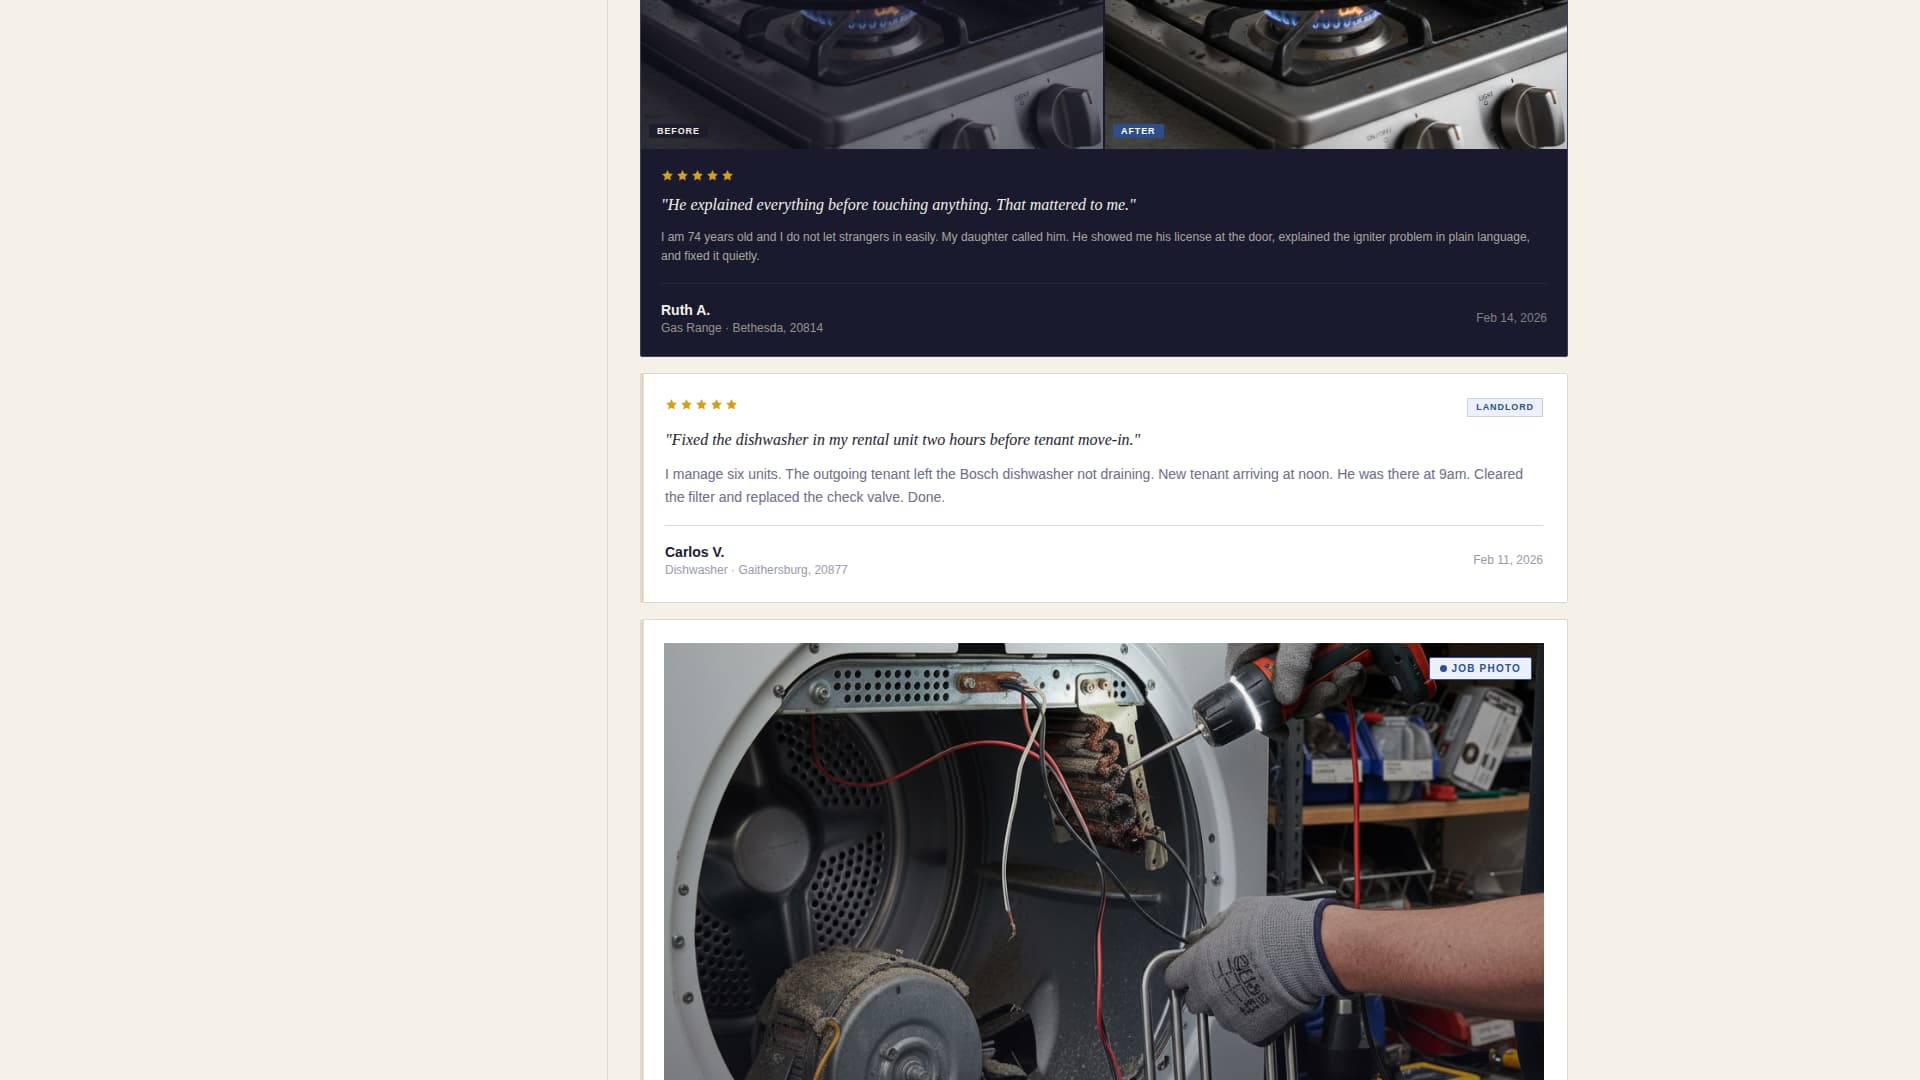Click the five-star rating on Carlos V.'s review
The width and height of the screenshot is (1920, 1080).
(701, 405)
